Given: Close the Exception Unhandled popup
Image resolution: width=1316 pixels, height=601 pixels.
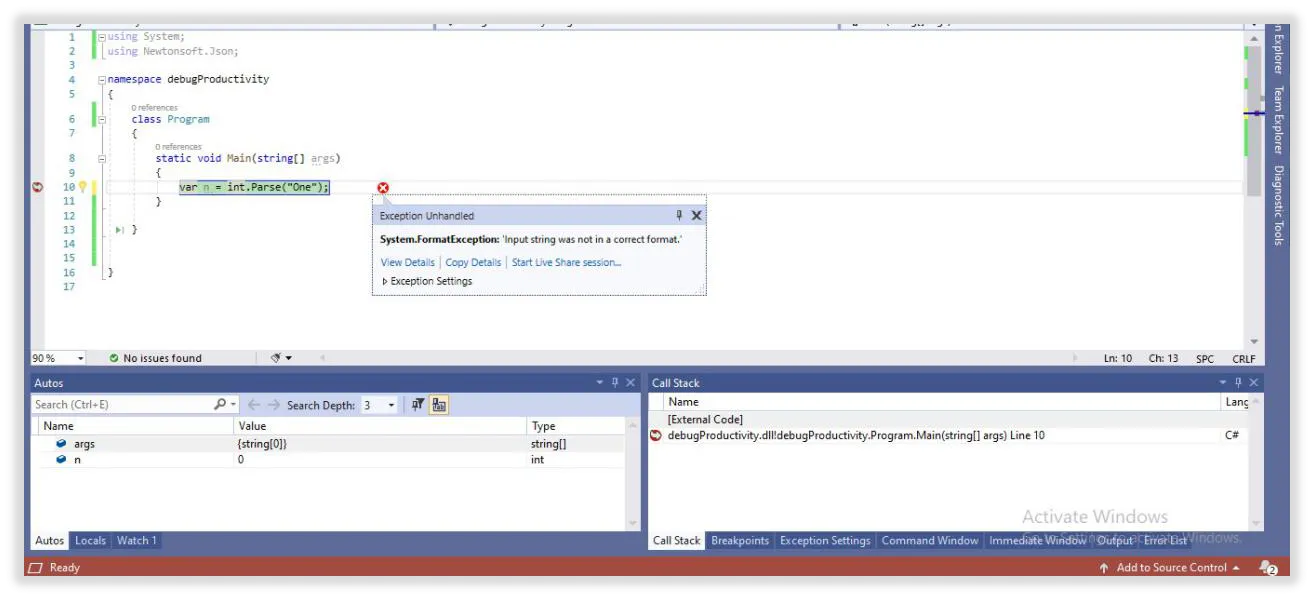Looking at the screenshot, I should (697, 215).
